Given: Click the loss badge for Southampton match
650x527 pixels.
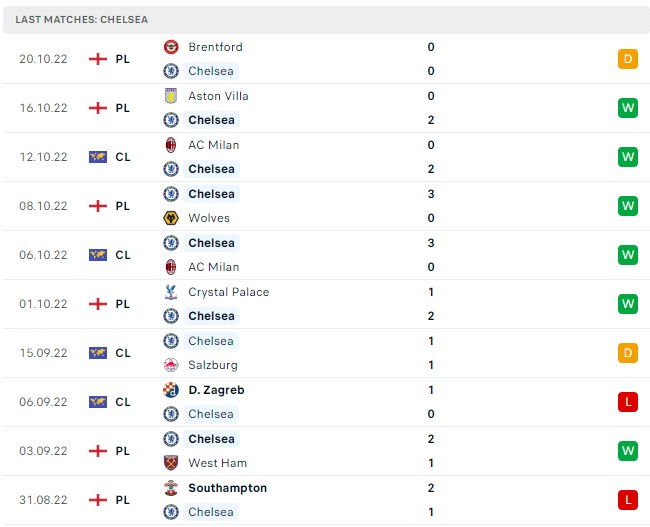Looking at the screenshot, I should (x=628, y=500).
